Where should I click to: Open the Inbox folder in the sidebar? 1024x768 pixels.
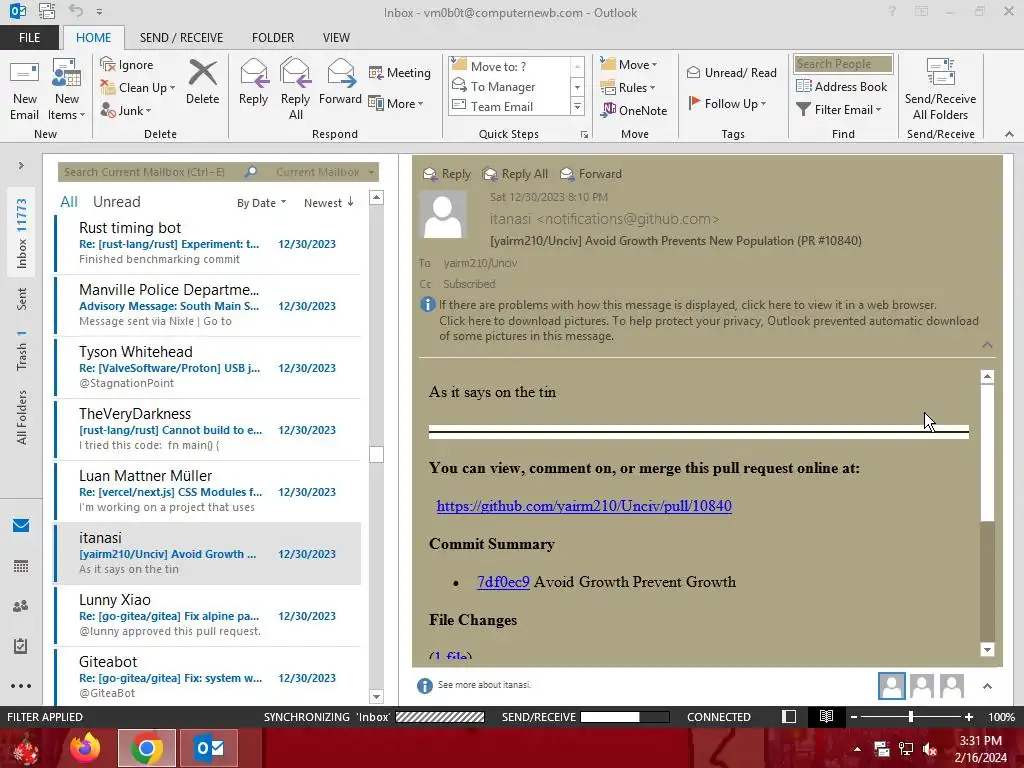point(22,233)
